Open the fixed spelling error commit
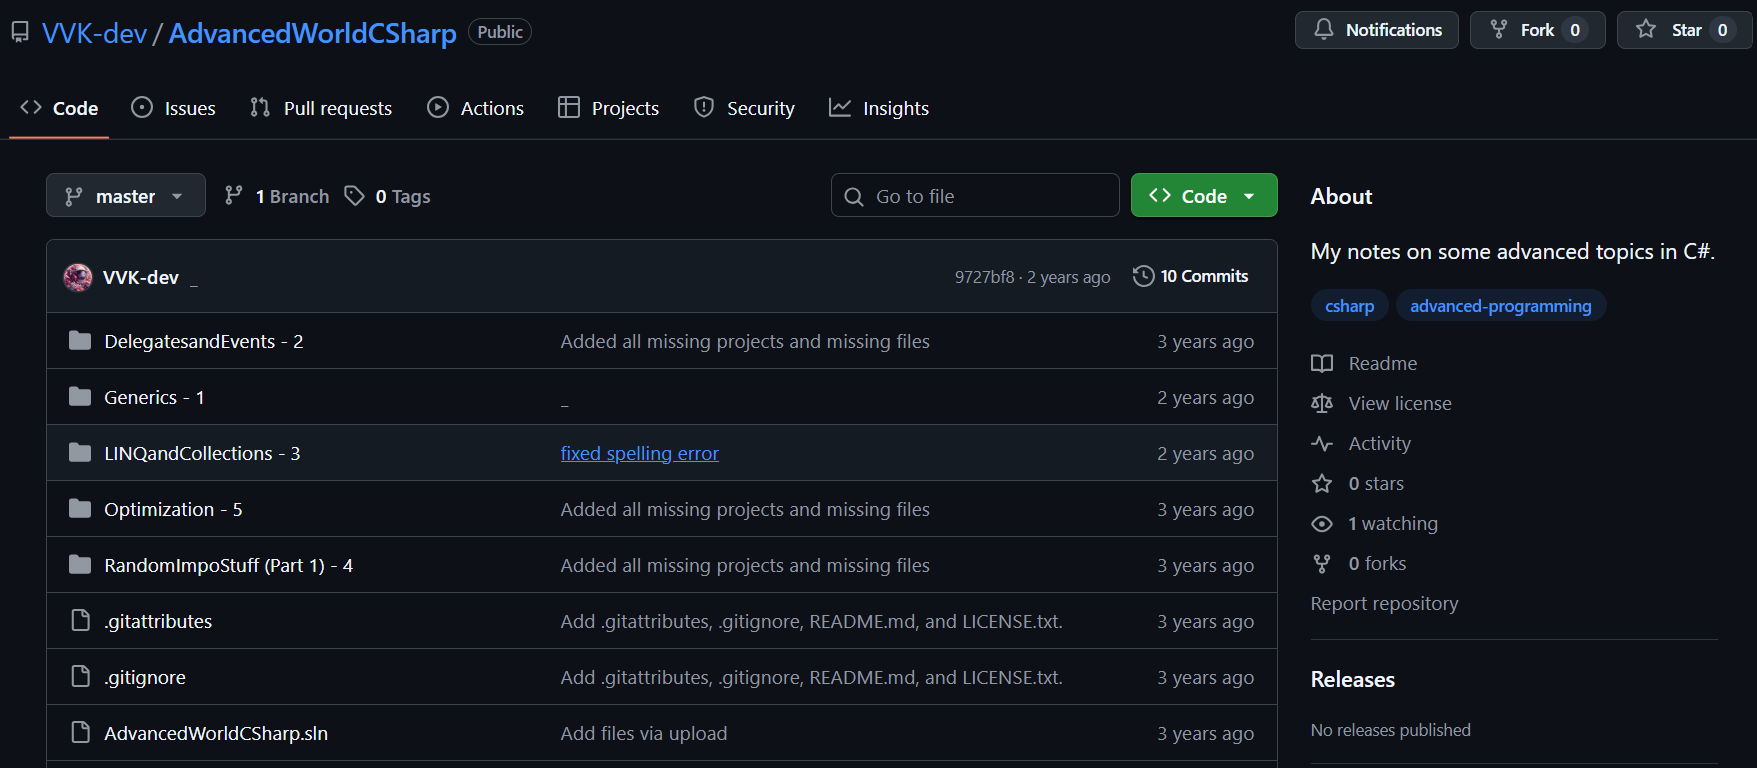Image resolution: width=1757 pixels, height=768 pixels. [639, 453]
